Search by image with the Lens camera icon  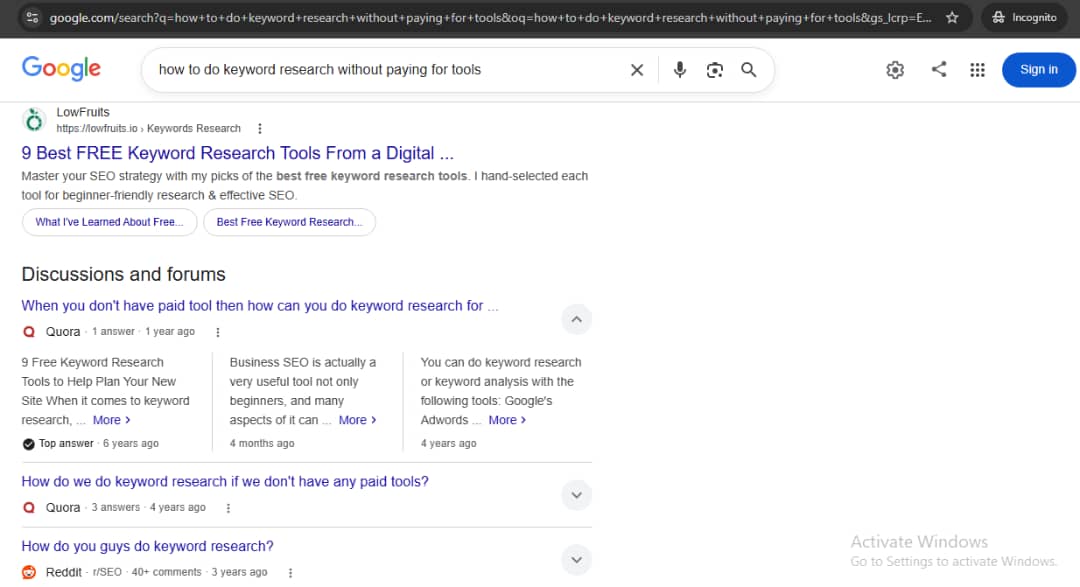pos(714,70)
